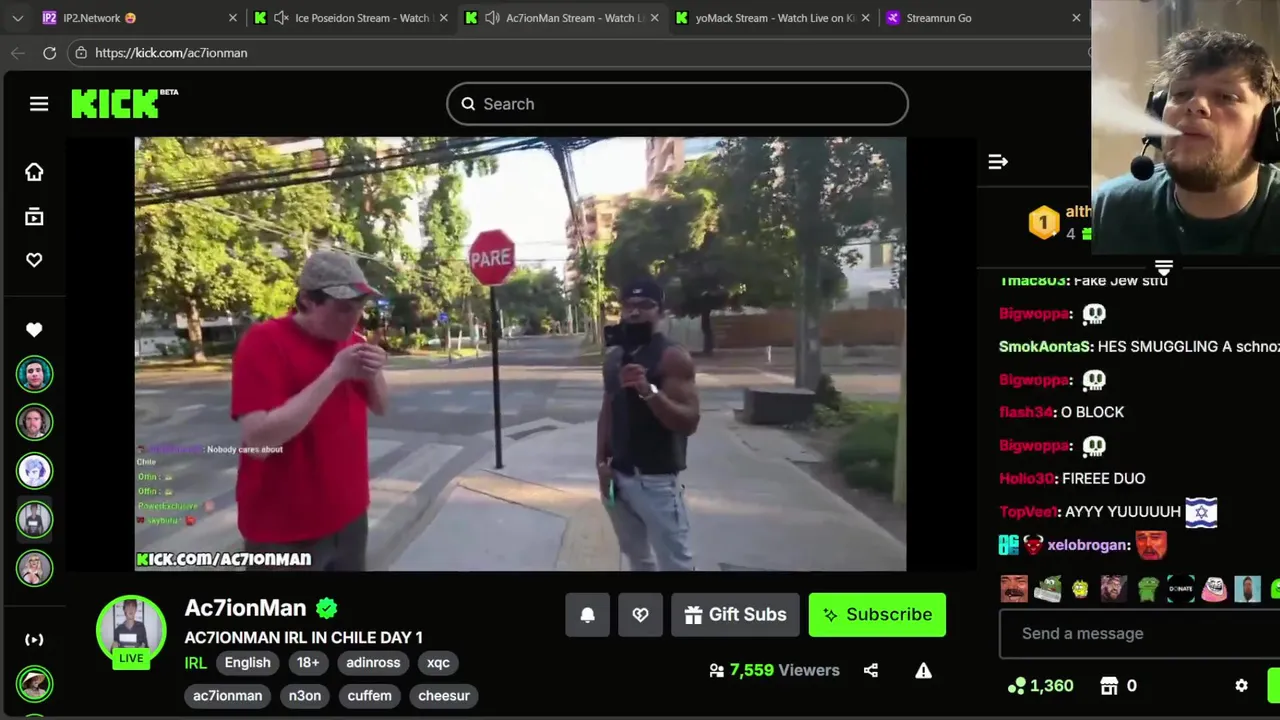
Task: Go to the Home icon in sidebar
Action: [34, 172]
